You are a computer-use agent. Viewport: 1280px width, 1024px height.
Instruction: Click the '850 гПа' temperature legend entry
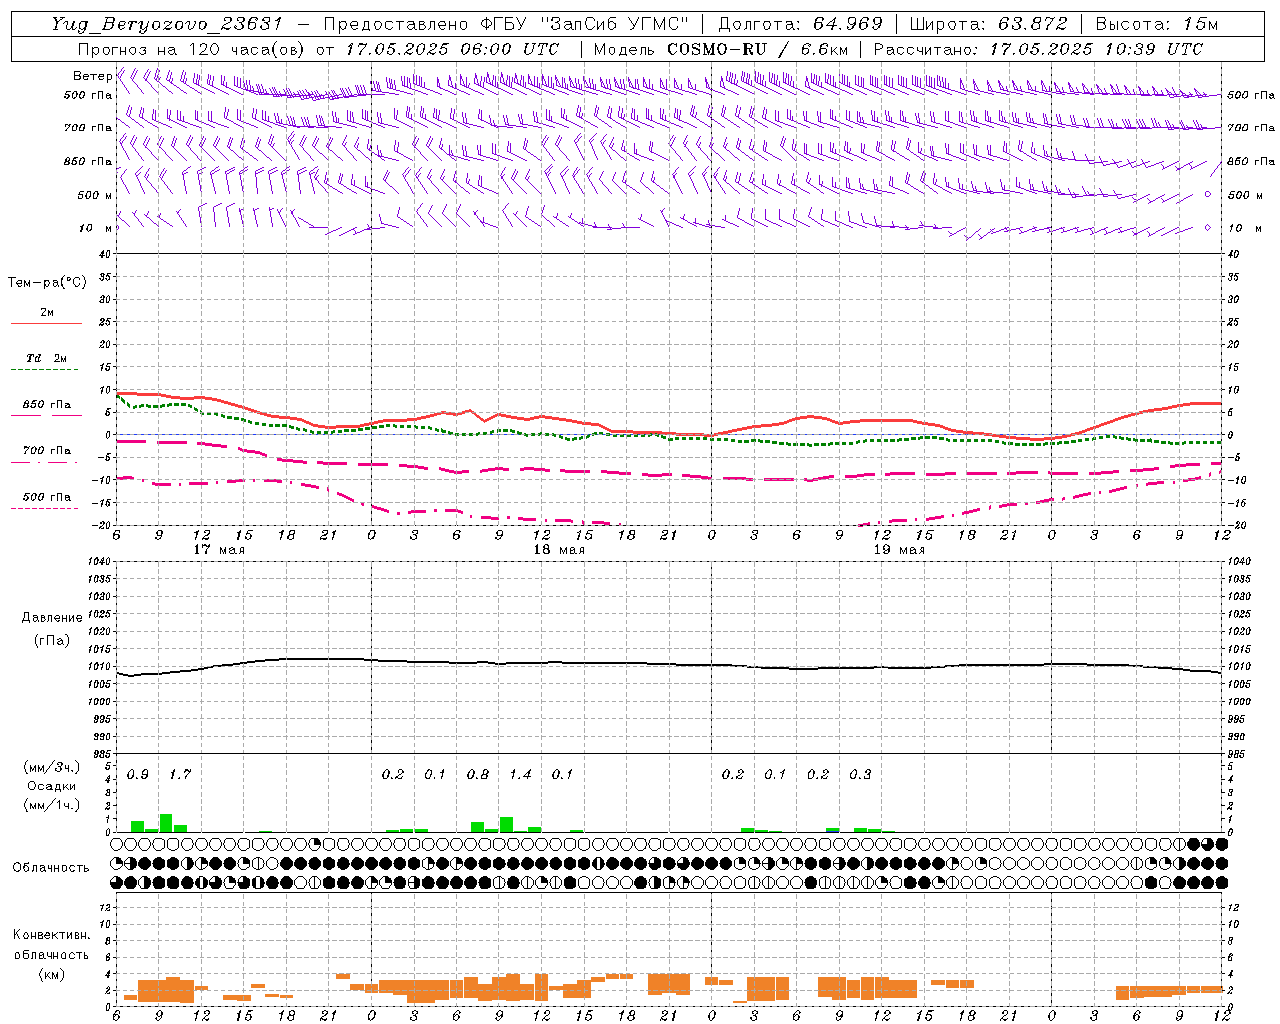46,409
